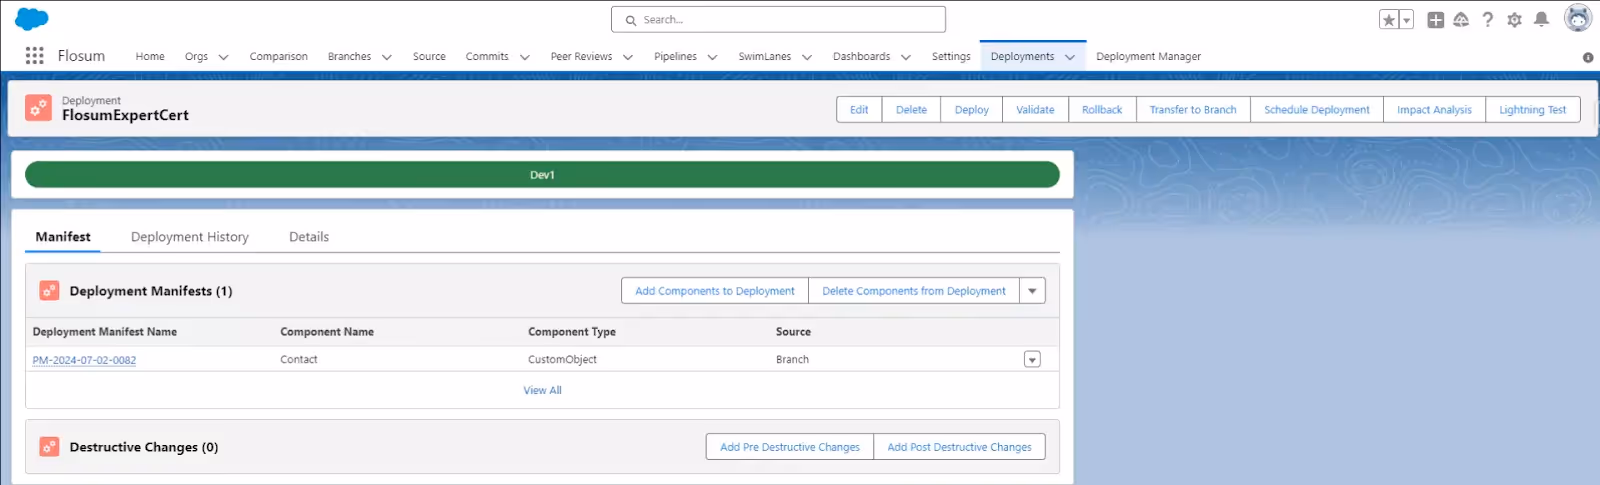Click the View All link
Image resolution: width=1600 pixels, height=485 pixels.
point(542,391)
